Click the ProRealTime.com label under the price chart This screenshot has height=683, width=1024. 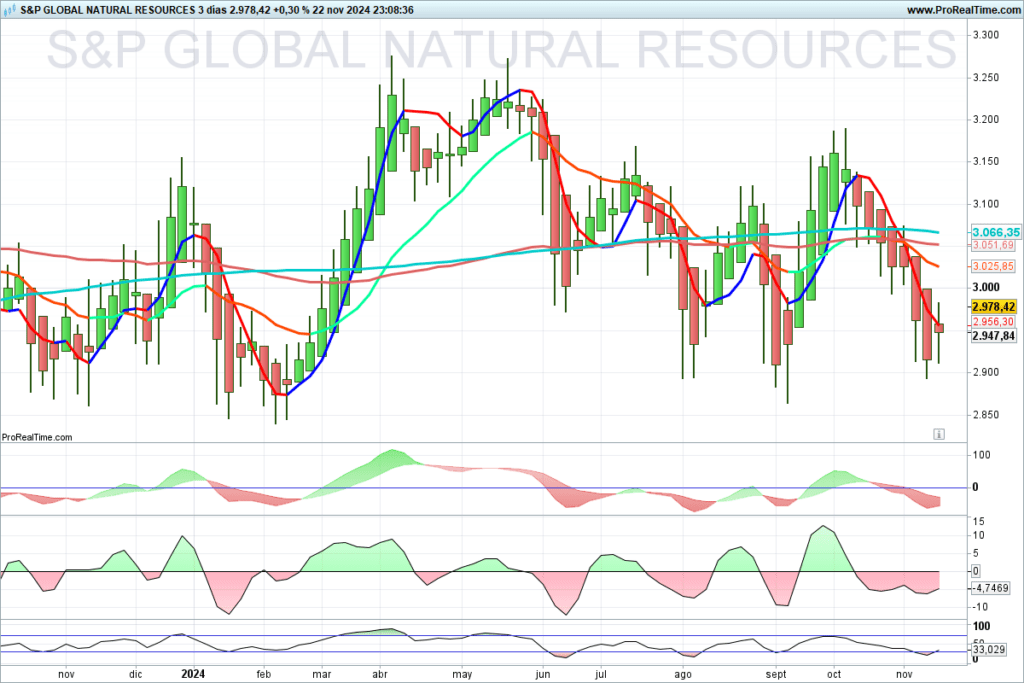[x=37, y=437]
